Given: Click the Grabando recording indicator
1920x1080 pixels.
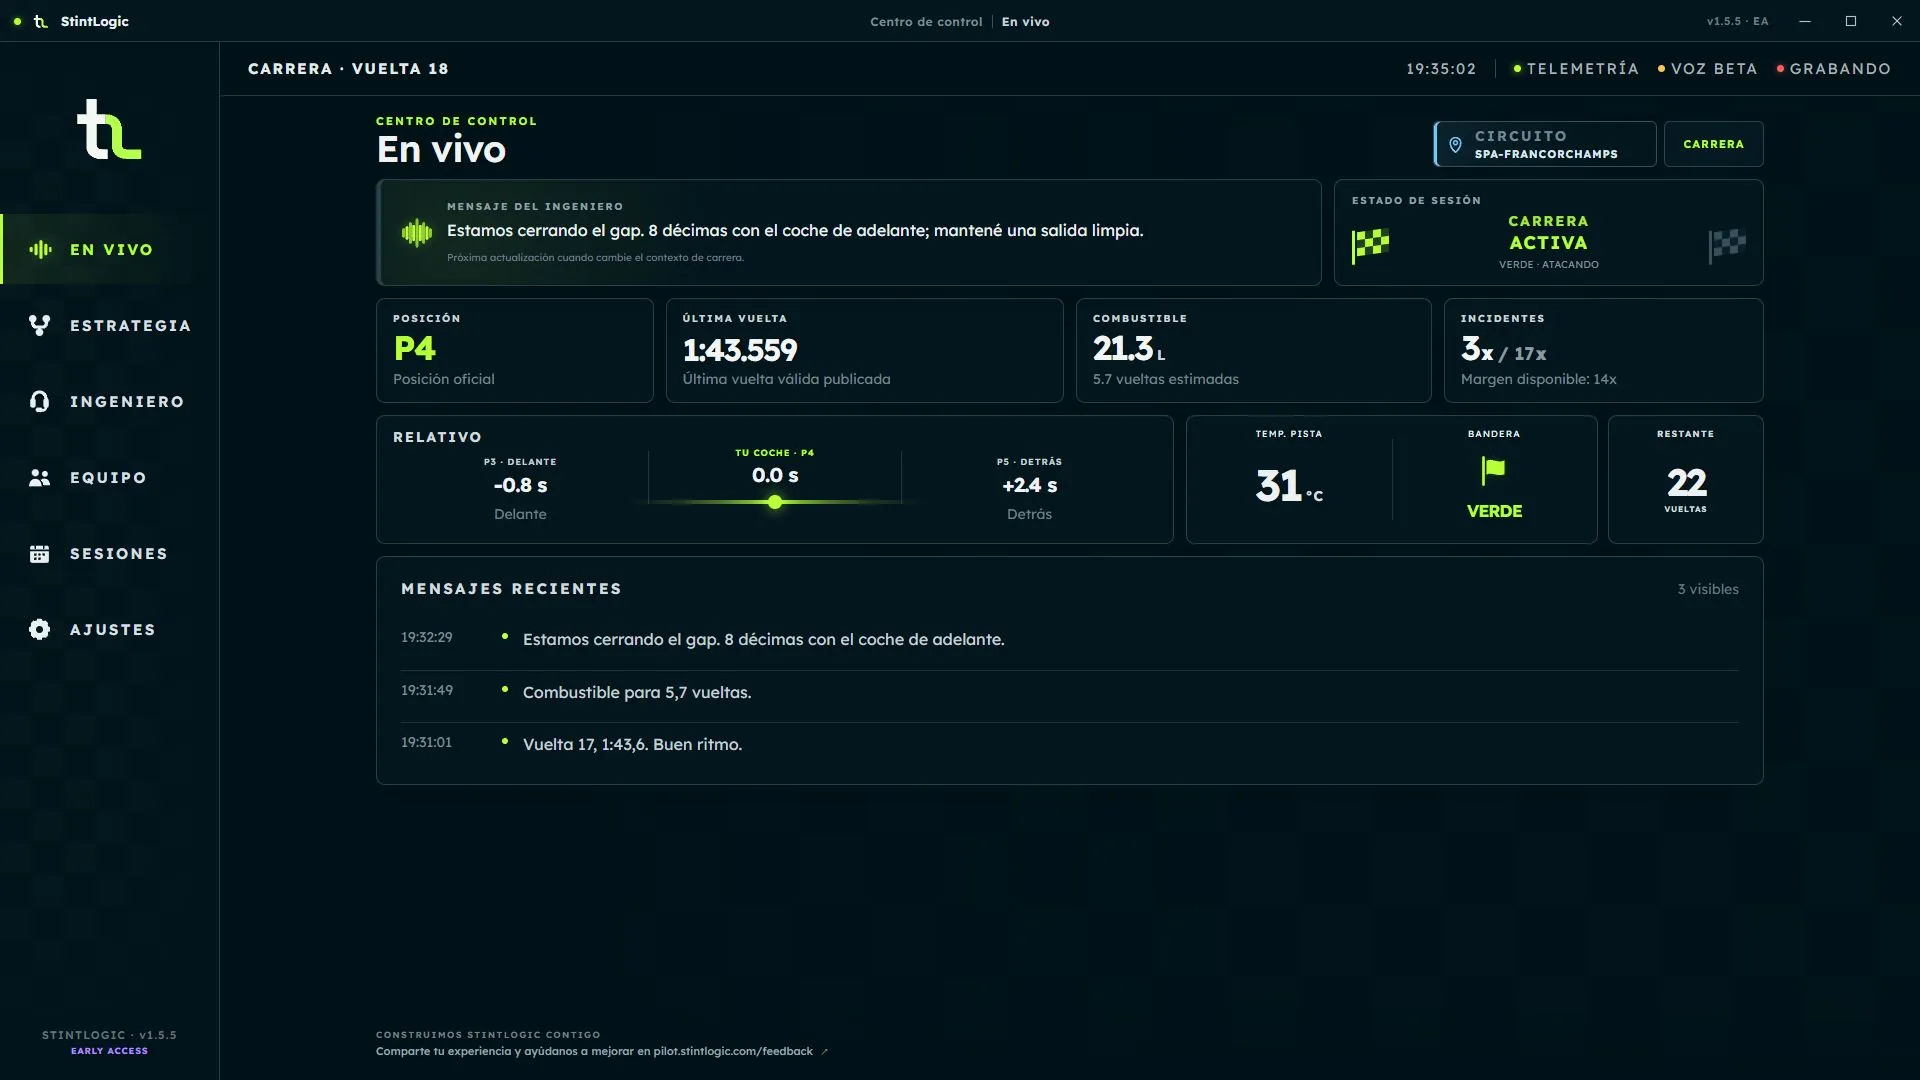Looking at the screenshot, I should click(1834, 68).
